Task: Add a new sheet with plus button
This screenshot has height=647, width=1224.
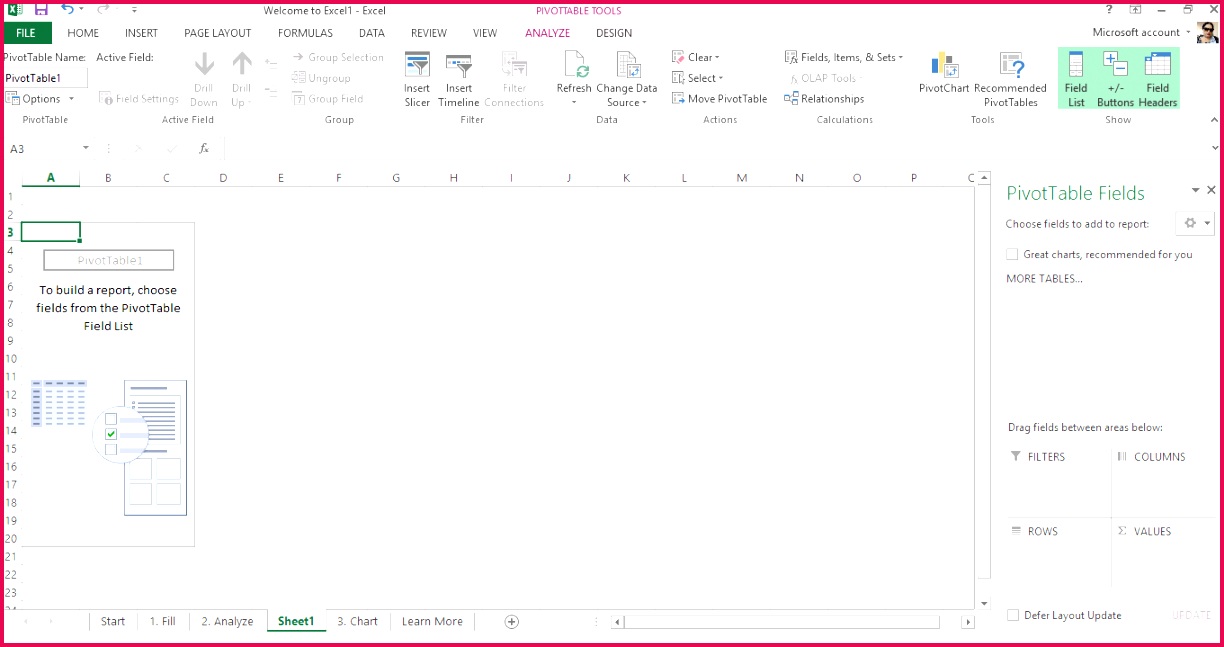Action: [512, 621]
